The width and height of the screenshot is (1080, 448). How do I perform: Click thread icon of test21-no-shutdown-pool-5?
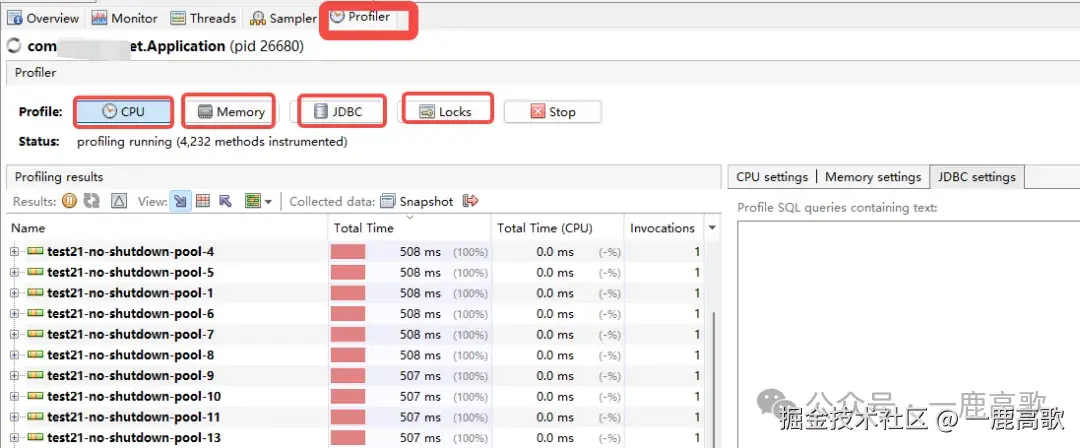[x=34, y=272]
